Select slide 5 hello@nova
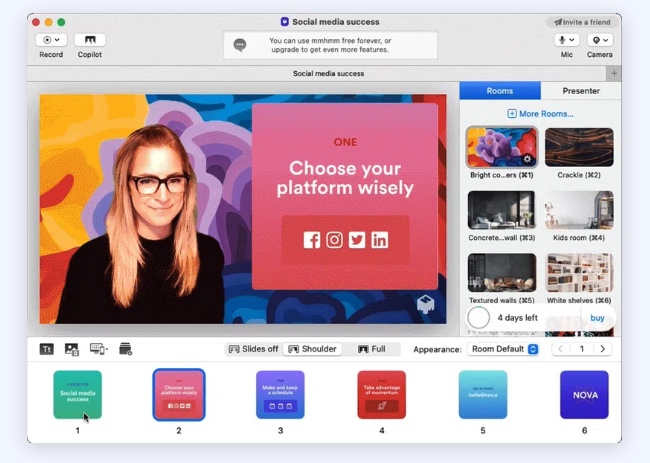The height and width of the screenshot is (463, 650). click(483, 395)
